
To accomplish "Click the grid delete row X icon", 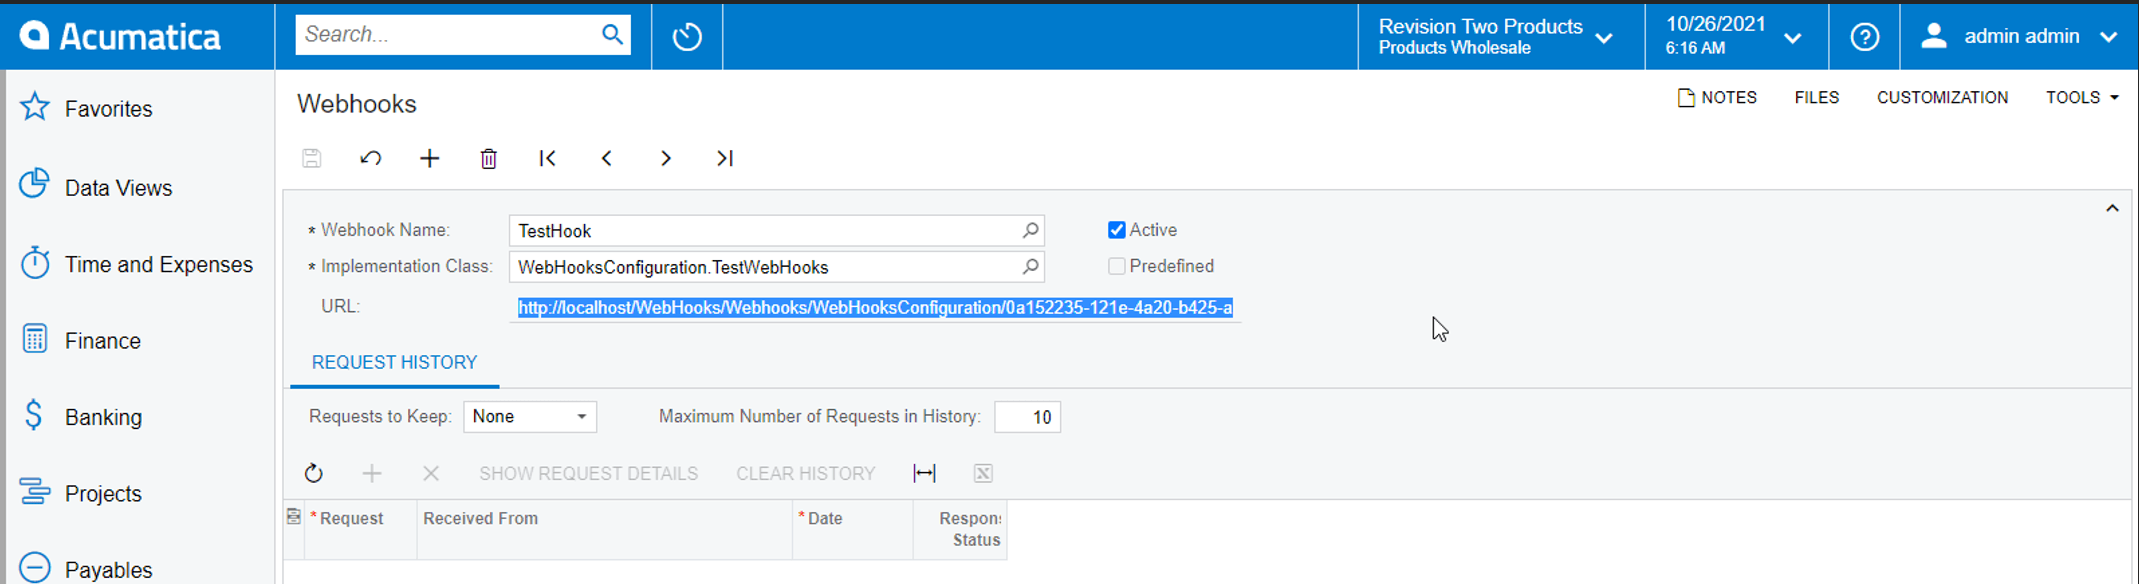I will click(x=431, y=473).
